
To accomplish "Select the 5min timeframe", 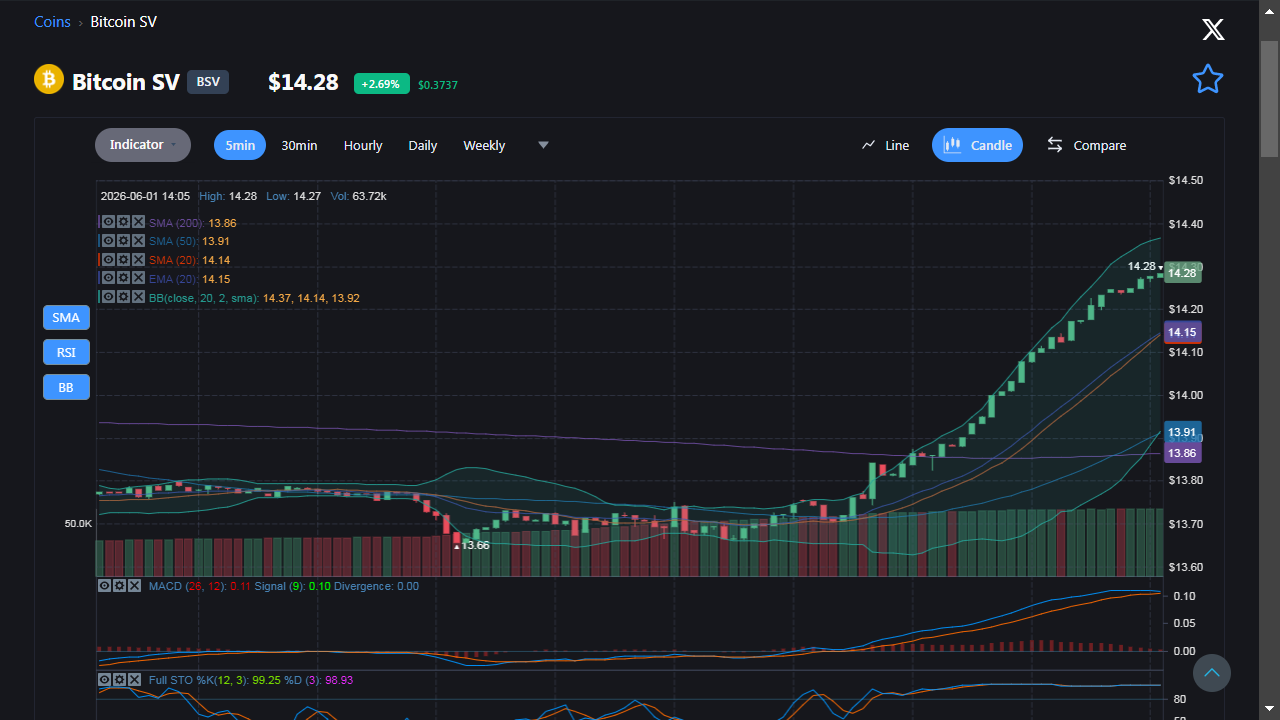I will coord(240,145).
